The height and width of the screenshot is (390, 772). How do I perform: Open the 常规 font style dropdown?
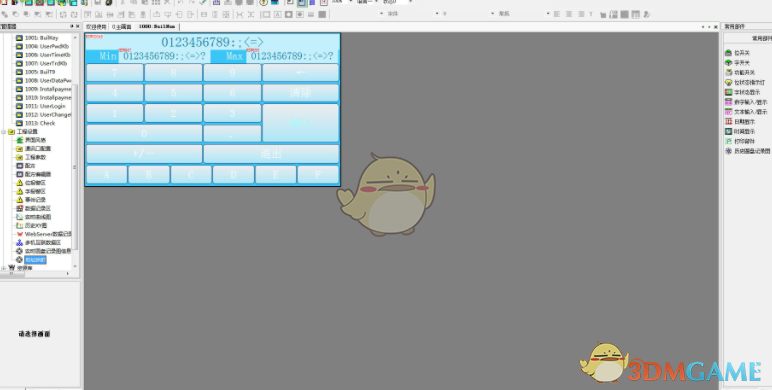point(547,14)
